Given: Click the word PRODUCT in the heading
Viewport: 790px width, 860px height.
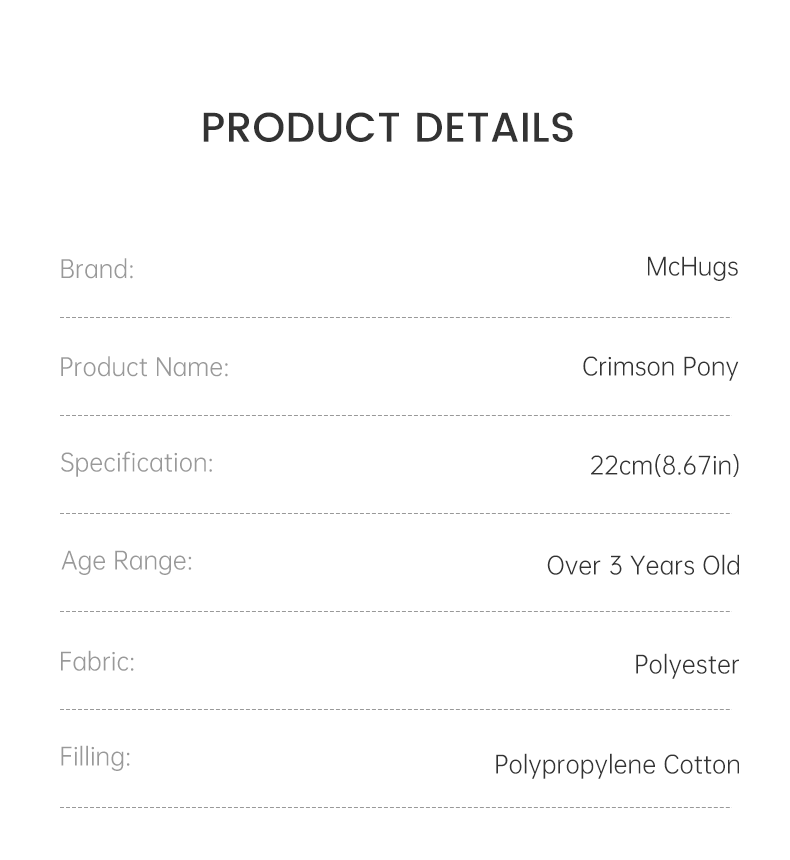Looking at the screenshot, I should (300, 128).
